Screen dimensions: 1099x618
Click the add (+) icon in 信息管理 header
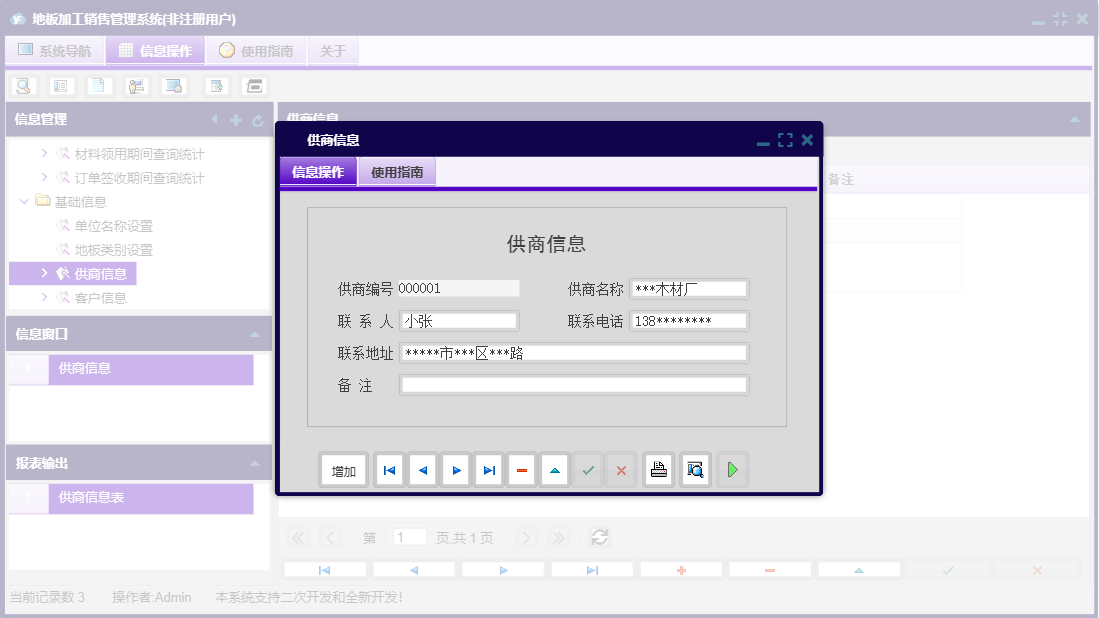234,119
